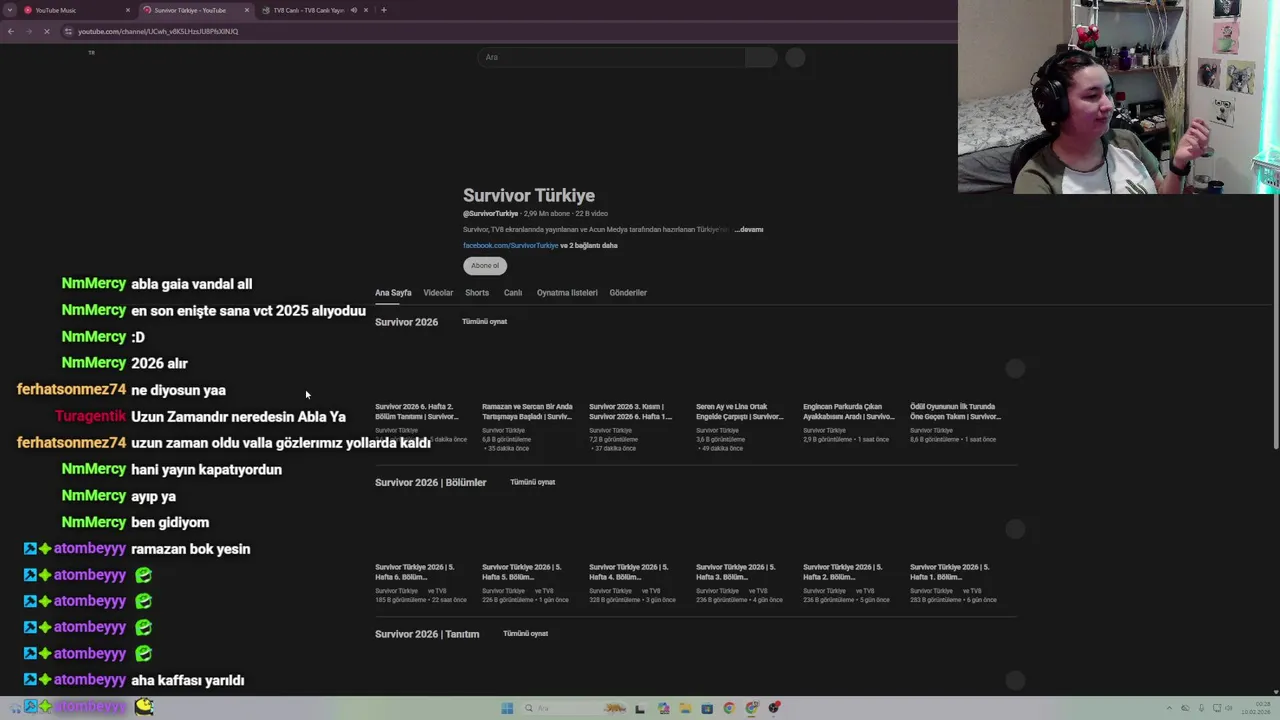The width and height of the screenshot is (1280, 720).
Task: Mute audio on the TV8 Canlı tab
Action: (x=353, y=10)
